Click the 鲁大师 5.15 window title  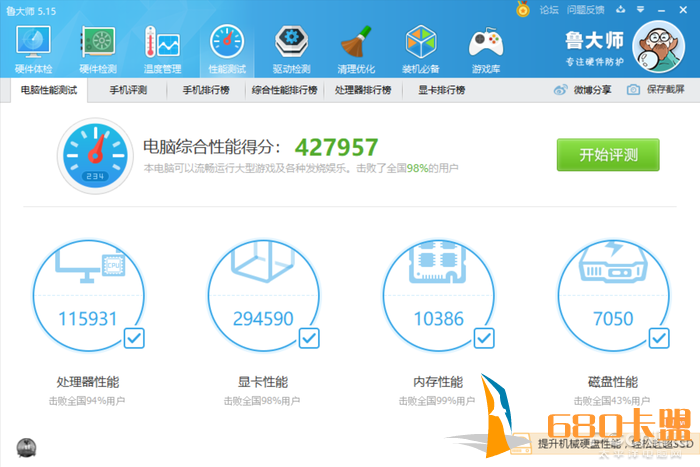coord(31,11)
